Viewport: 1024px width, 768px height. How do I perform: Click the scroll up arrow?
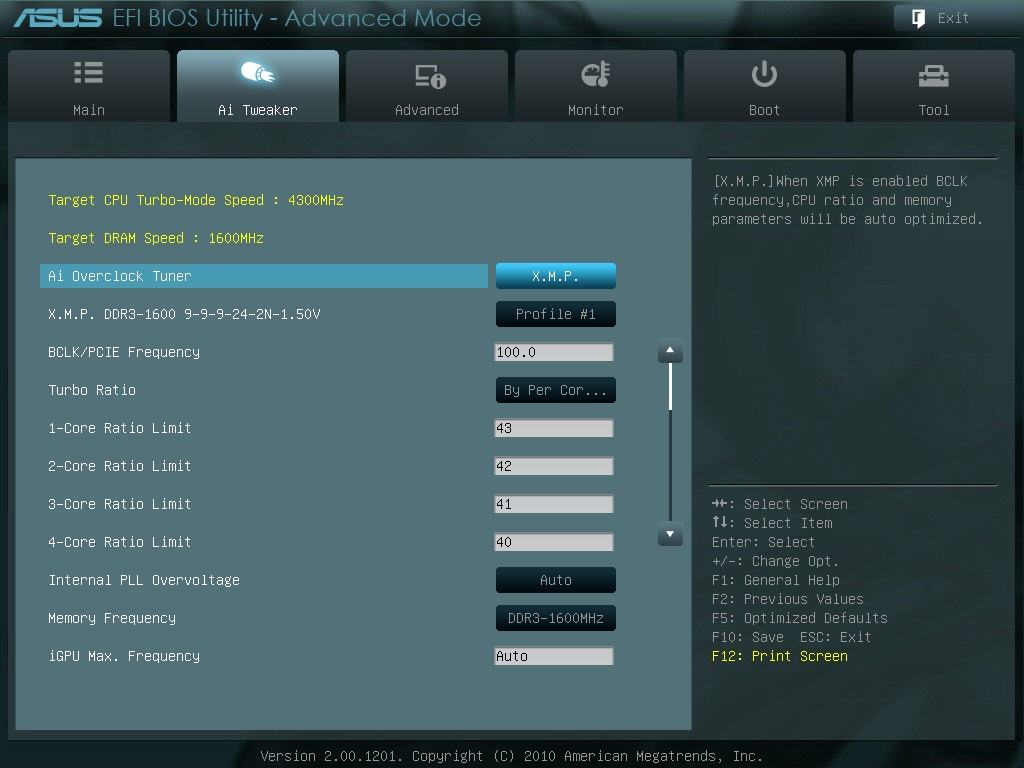[670, 351]
